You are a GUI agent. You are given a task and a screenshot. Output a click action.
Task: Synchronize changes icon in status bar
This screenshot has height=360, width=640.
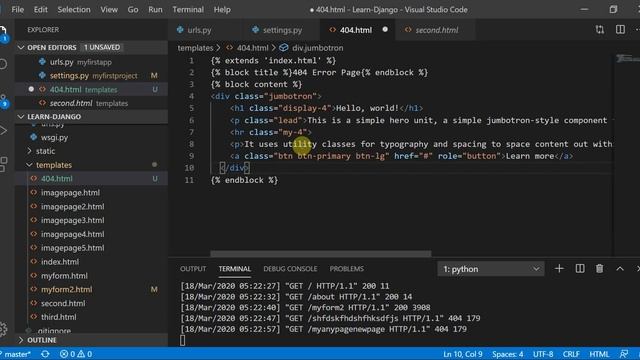pos(45,354)
